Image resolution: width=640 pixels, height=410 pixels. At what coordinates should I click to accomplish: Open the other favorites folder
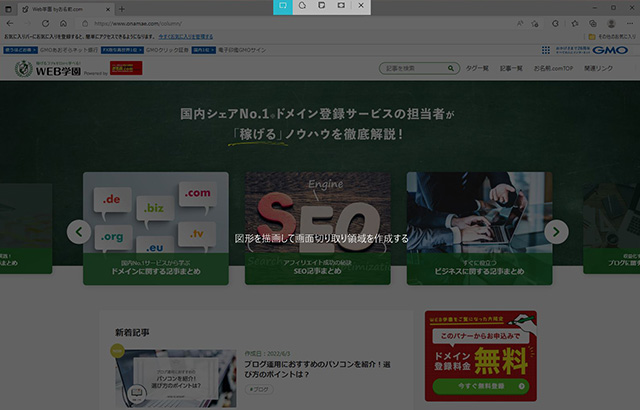pos(612,37)
